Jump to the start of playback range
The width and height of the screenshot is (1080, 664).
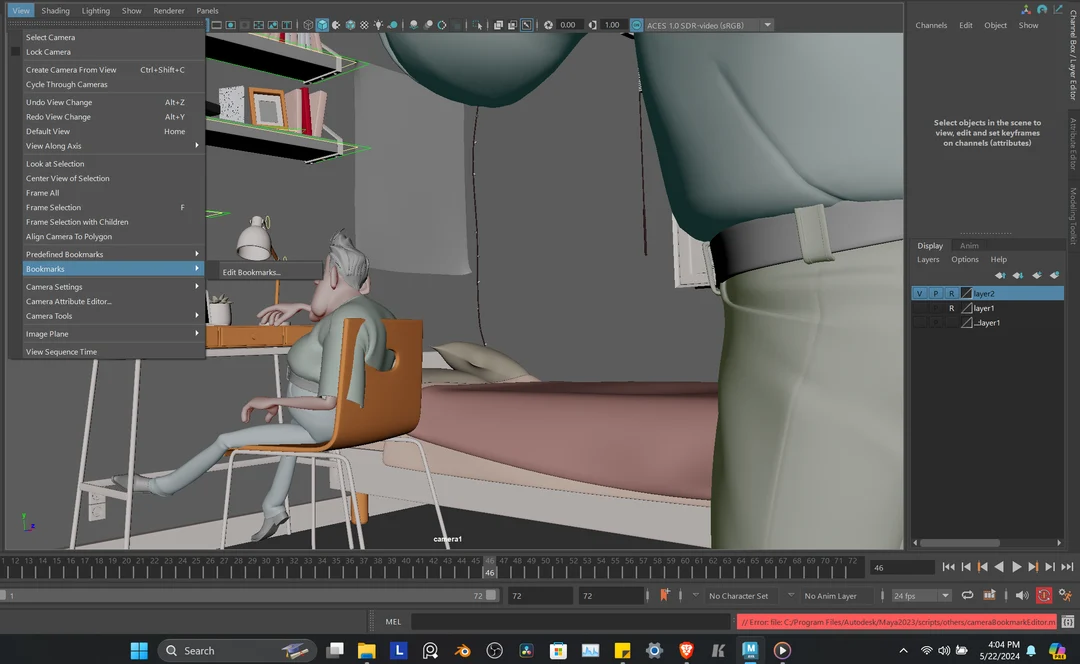coord(948,567)
